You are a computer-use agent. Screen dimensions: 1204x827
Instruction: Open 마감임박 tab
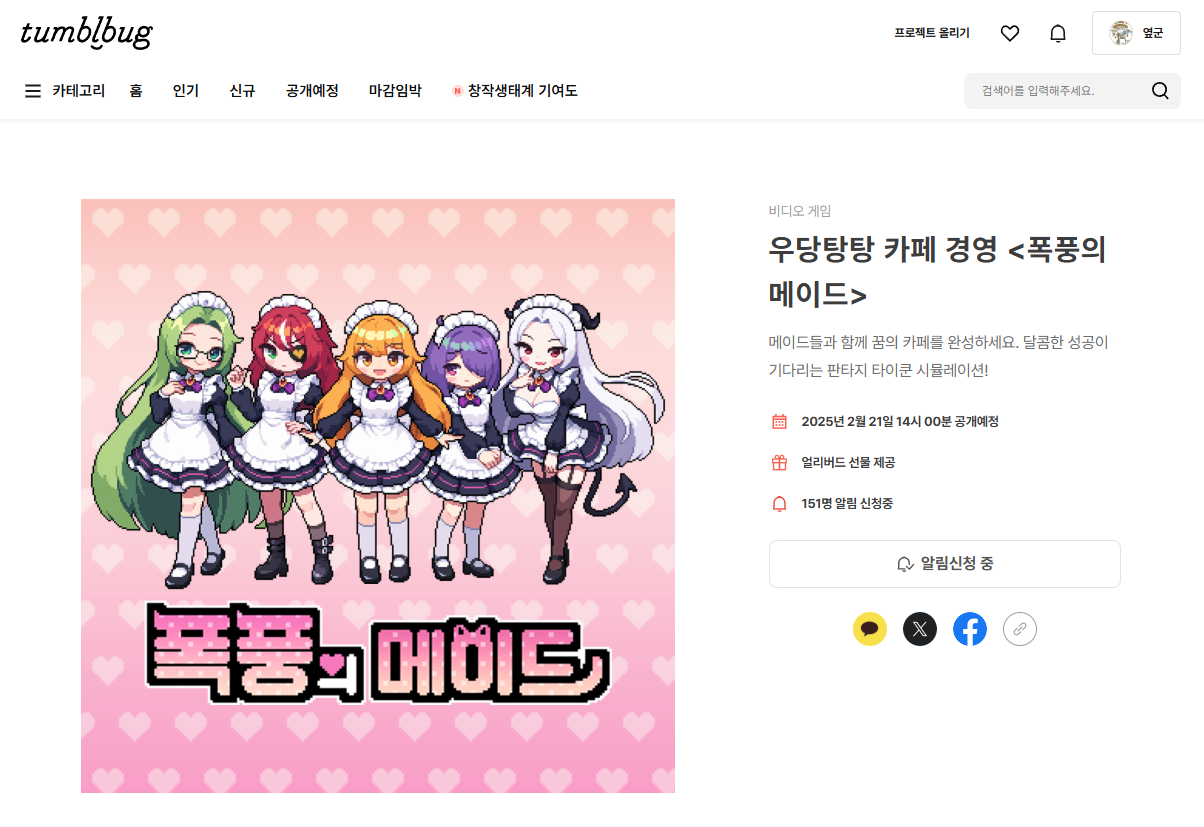click(x=395, y=91)
